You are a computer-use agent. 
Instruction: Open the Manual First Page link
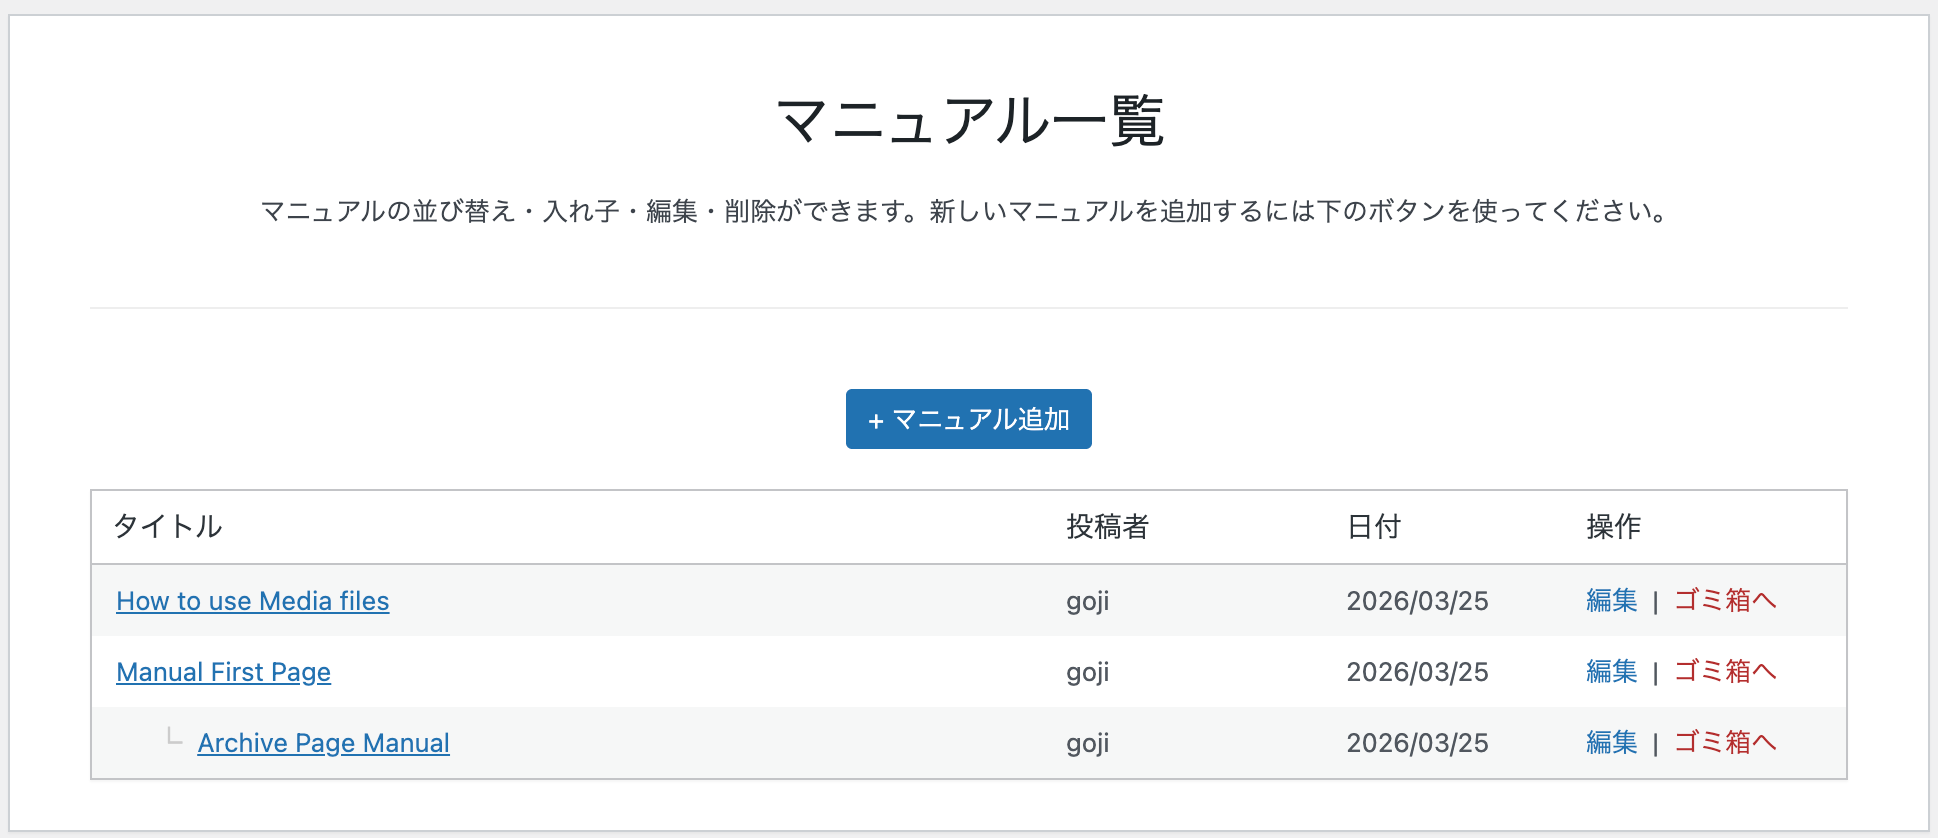(223, 672)
